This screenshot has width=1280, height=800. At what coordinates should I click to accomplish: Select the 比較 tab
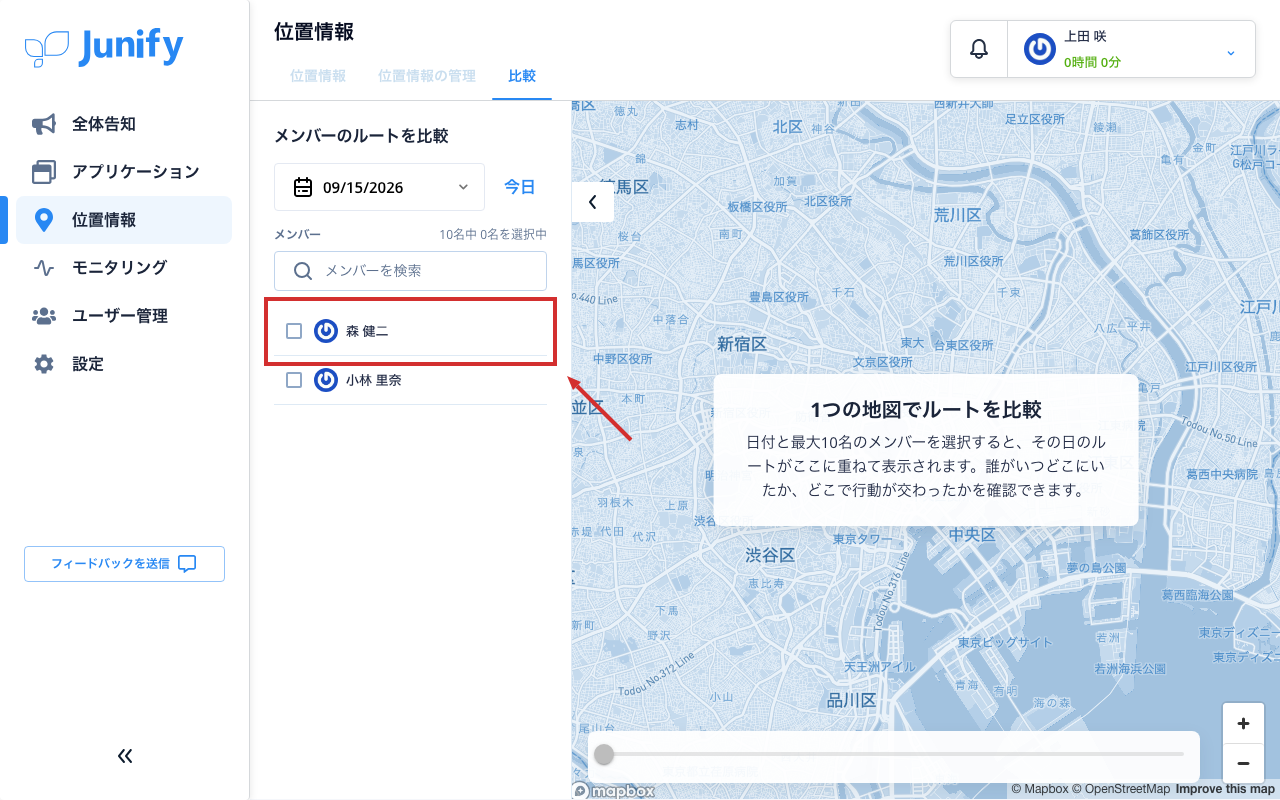coord(522,76)
